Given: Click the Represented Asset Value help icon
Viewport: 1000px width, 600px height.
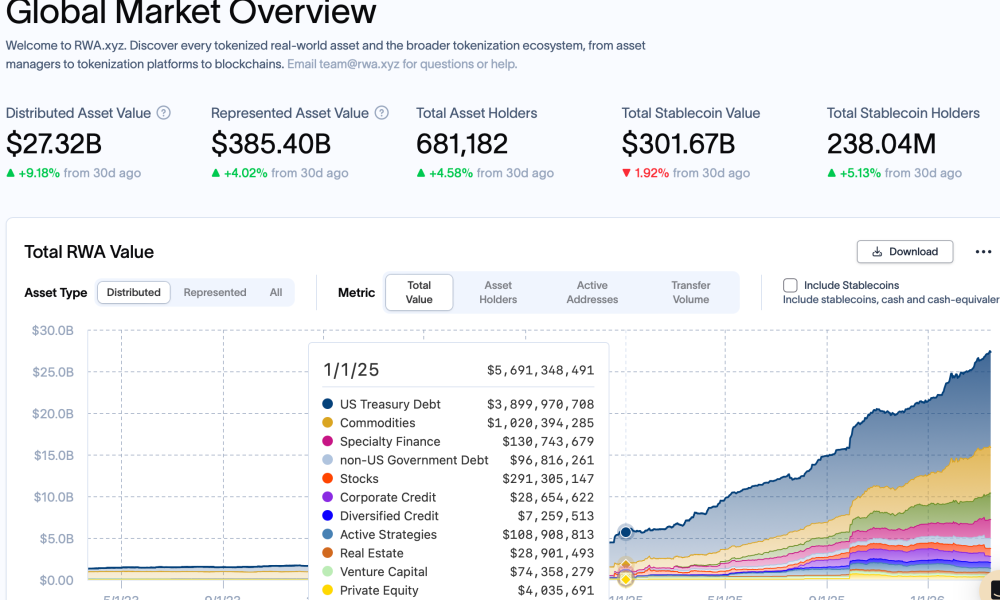Looking at the screenshot, I should (x=381, y=113).
